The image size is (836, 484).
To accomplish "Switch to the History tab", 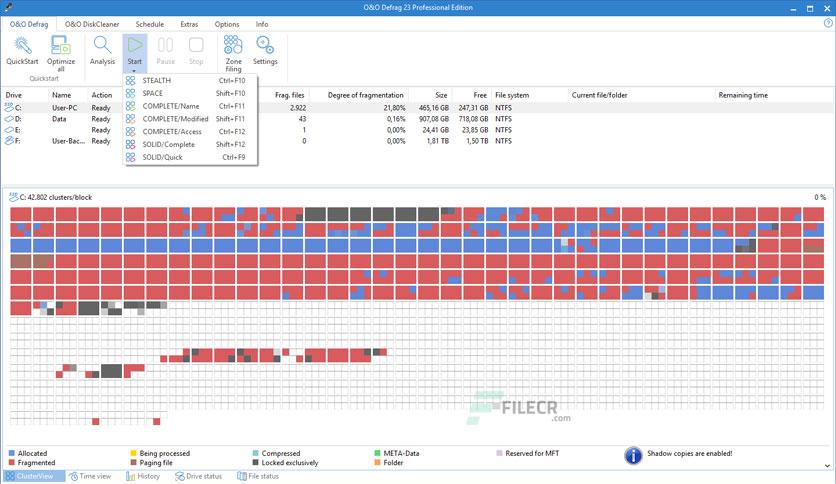I will pos(143,476).
